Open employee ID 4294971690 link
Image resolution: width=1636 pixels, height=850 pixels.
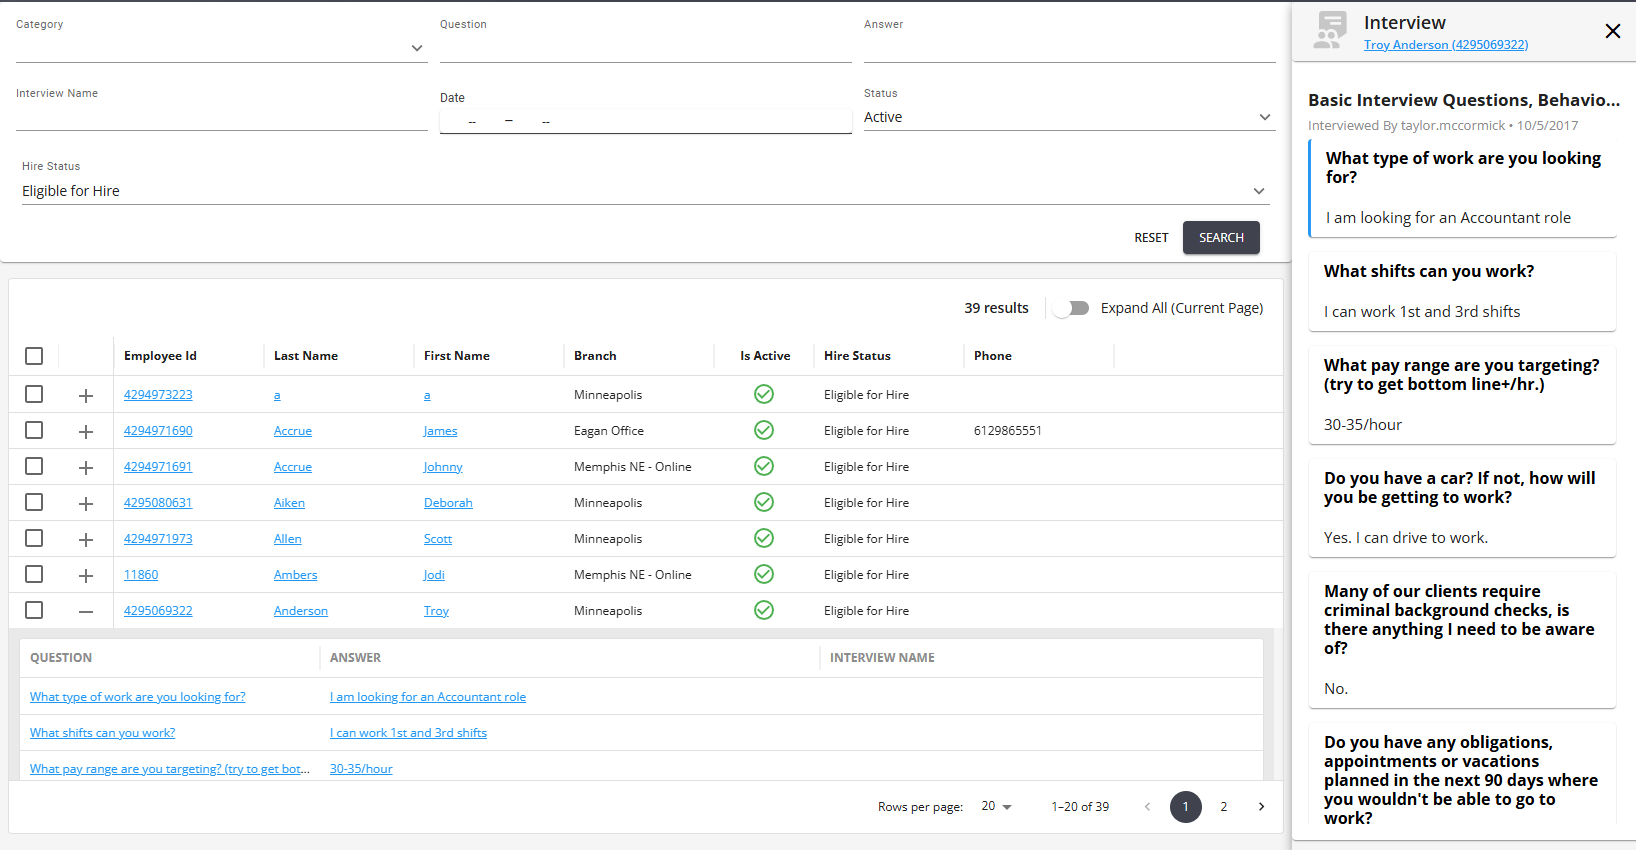pos(158,431)
